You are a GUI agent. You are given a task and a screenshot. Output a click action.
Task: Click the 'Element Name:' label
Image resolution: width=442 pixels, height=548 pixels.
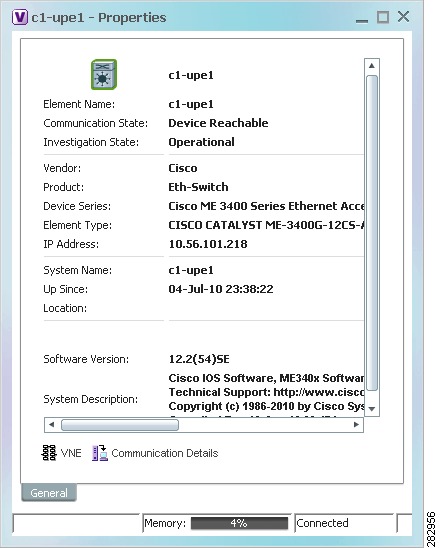tap(79, 104)
